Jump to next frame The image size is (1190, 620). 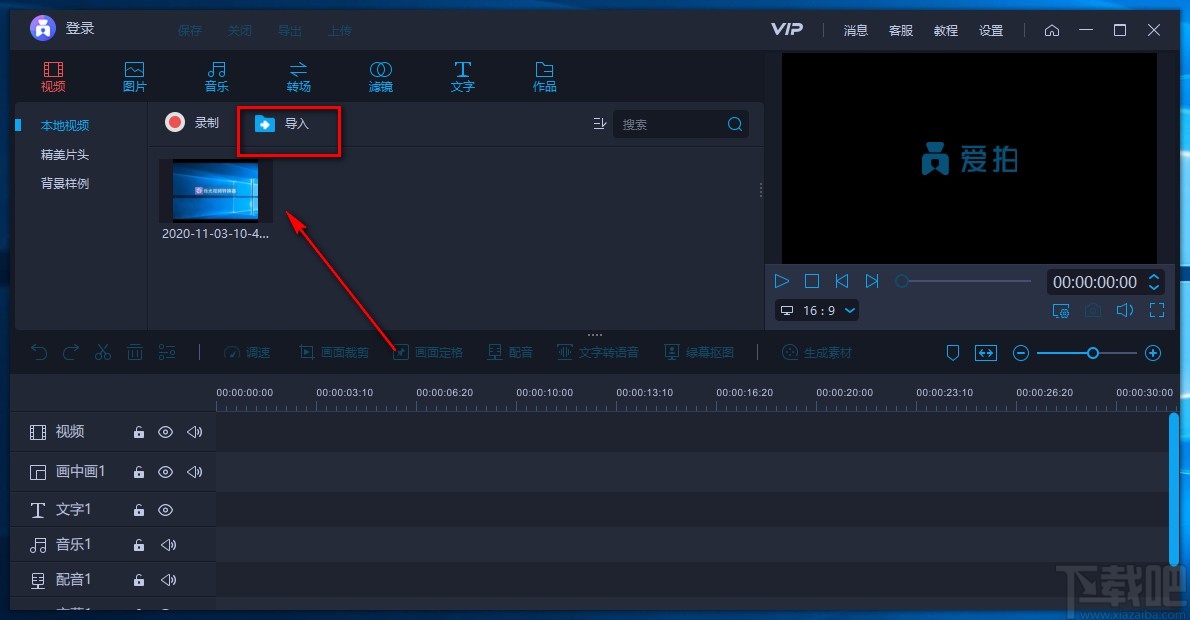point(872,281)
